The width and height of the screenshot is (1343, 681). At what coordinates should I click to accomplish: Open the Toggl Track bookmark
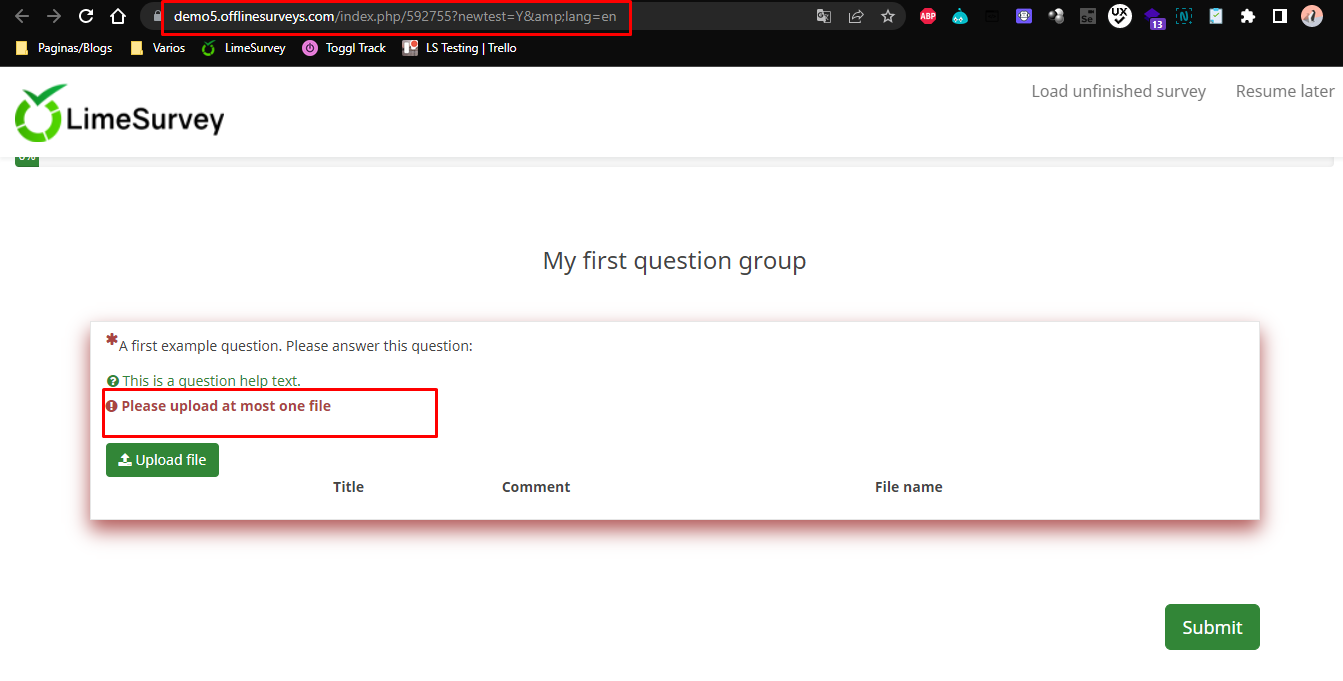[344, 48]
